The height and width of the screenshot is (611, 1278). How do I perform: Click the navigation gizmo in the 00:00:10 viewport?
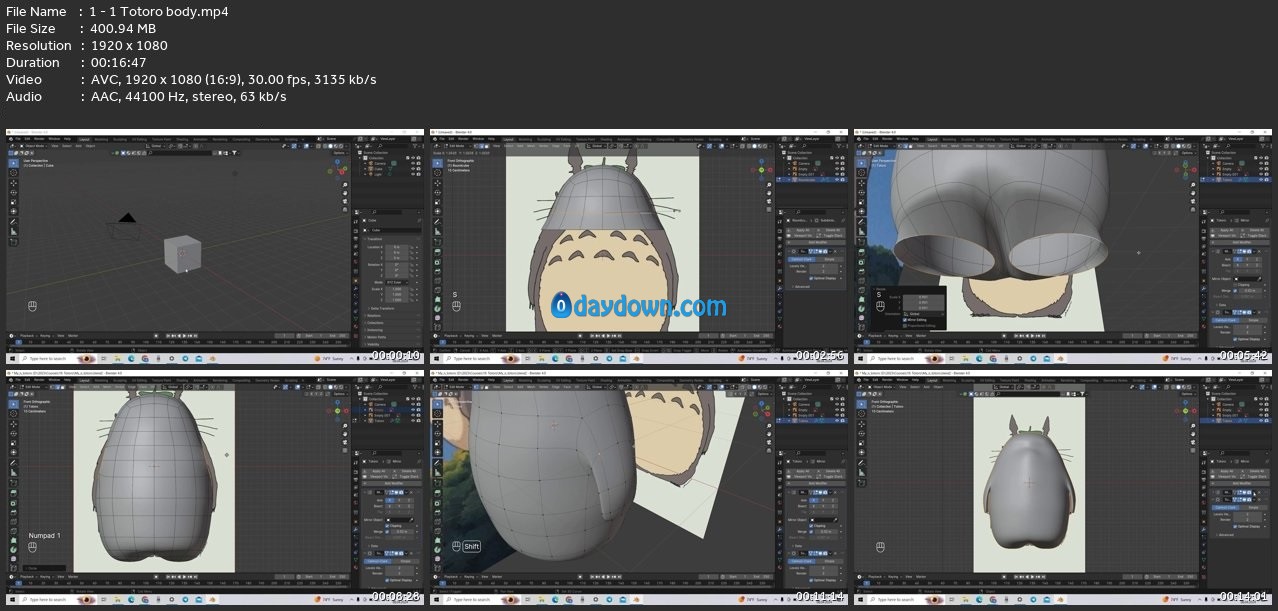[x=338, y=169]
